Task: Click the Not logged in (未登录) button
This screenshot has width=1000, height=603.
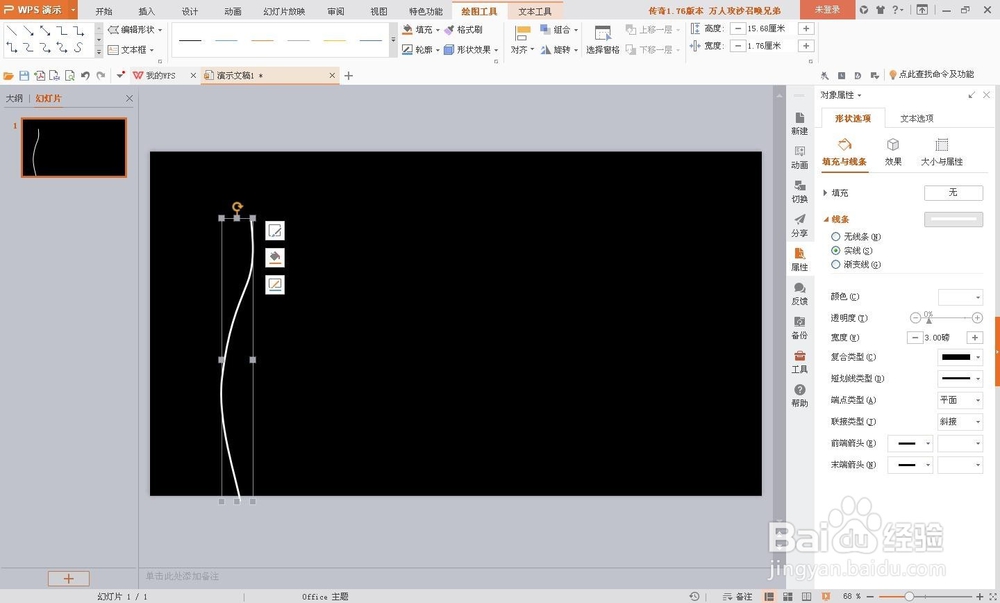Action: pos(827,10)
